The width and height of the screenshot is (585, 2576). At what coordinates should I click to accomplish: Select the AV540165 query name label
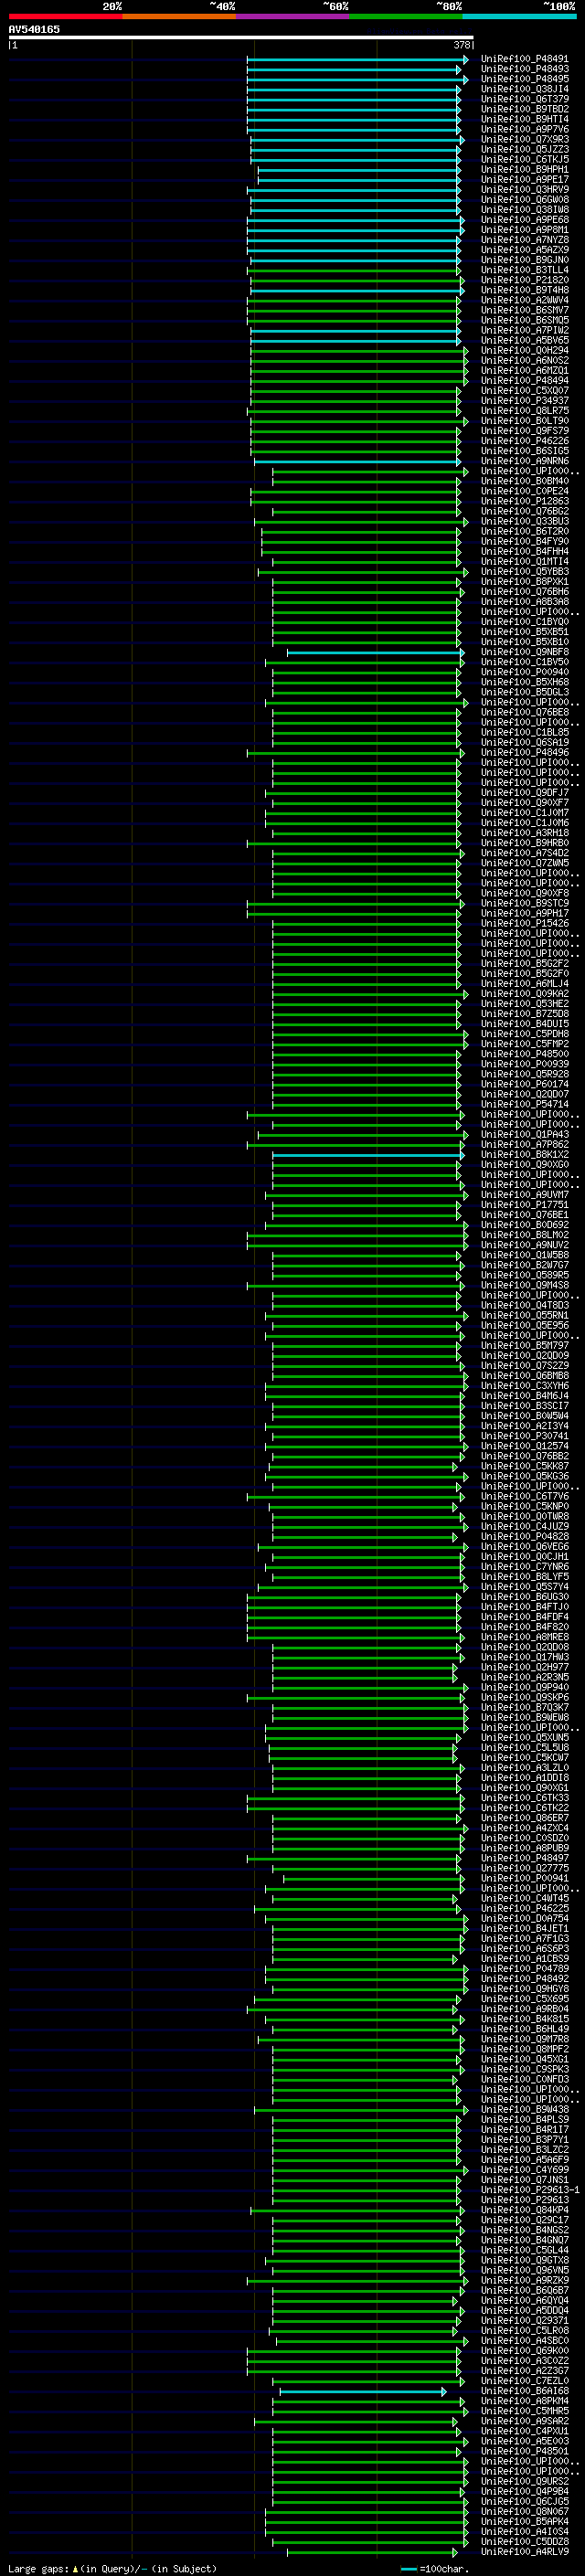(34, 30)
